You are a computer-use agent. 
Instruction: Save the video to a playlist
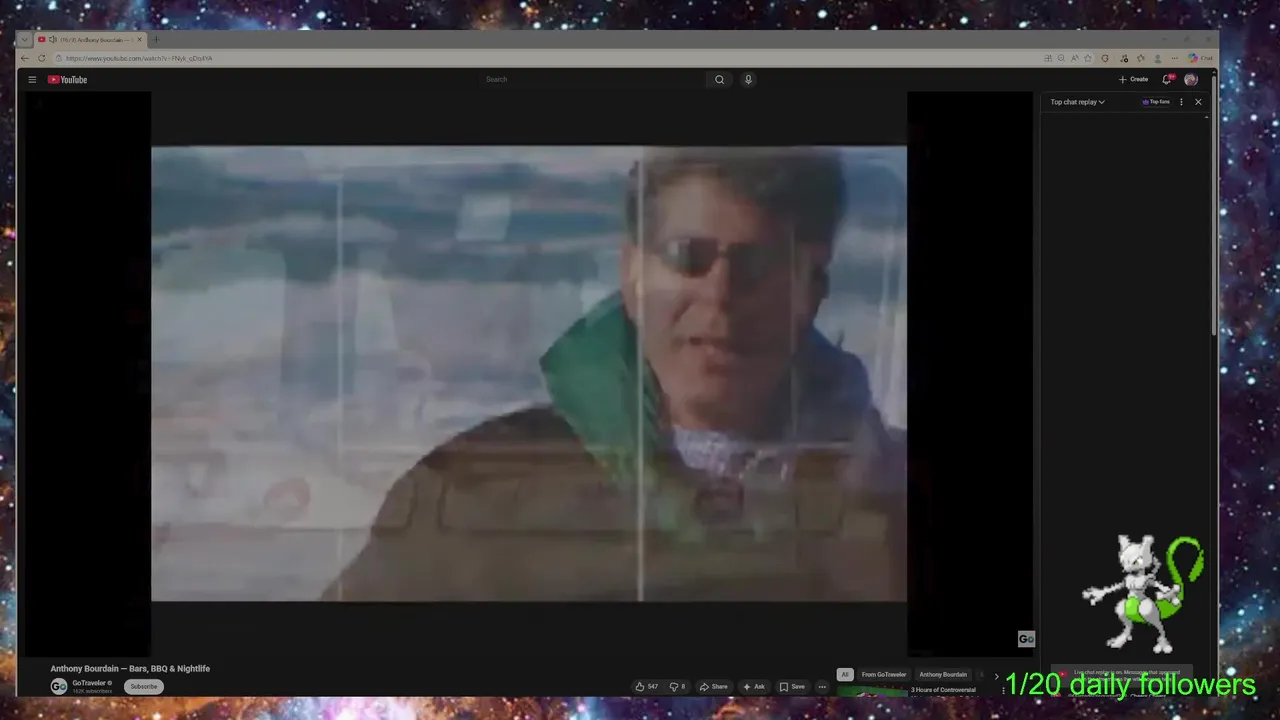coord(792,687)
